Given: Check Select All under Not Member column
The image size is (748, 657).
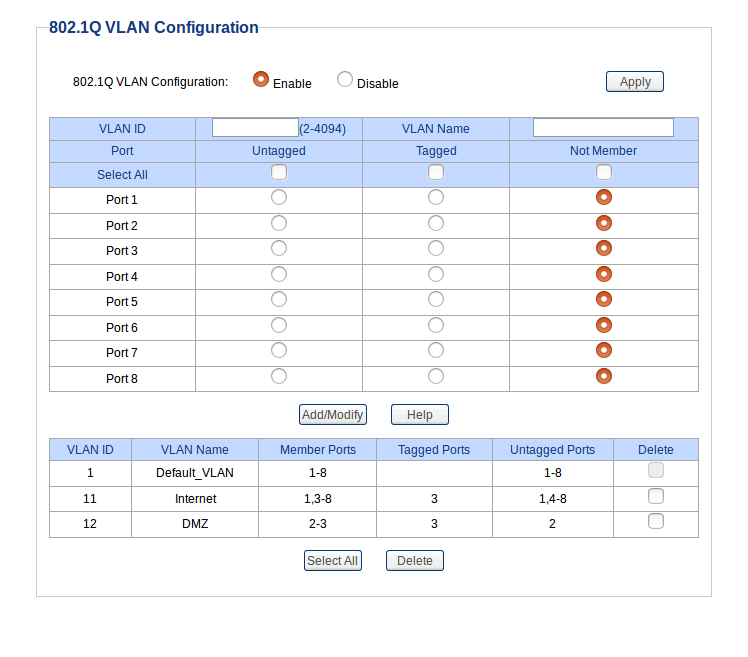Looking at the screenshot, I should pyautogui.click(x=603, y=172).
